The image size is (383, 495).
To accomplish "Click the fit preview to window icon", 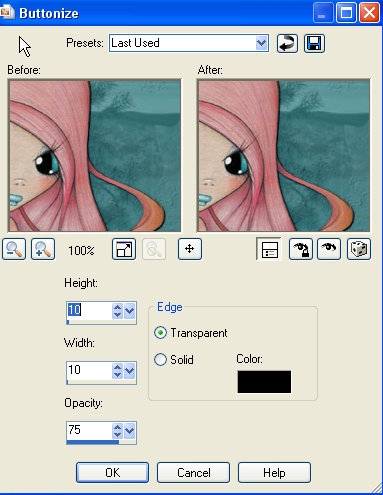I will pos(124,249).
